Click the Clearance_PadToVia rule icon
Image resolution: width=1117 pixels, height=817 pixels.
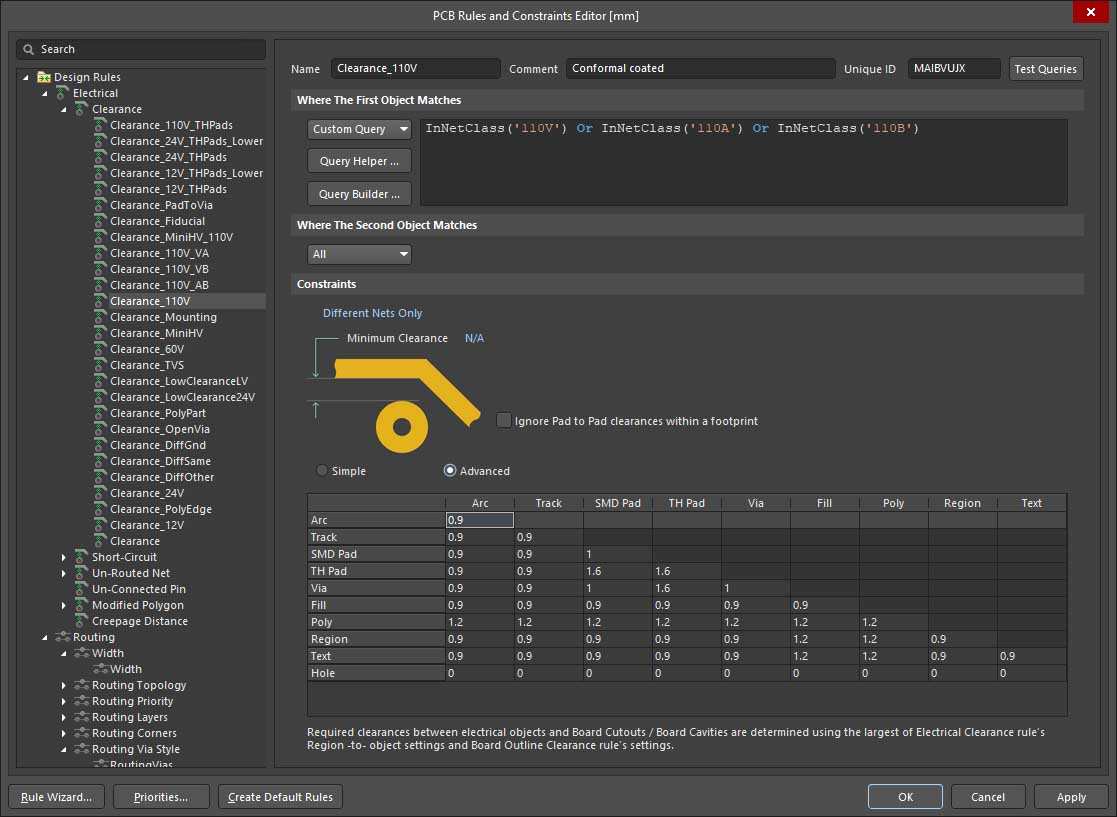click(100, 205)
